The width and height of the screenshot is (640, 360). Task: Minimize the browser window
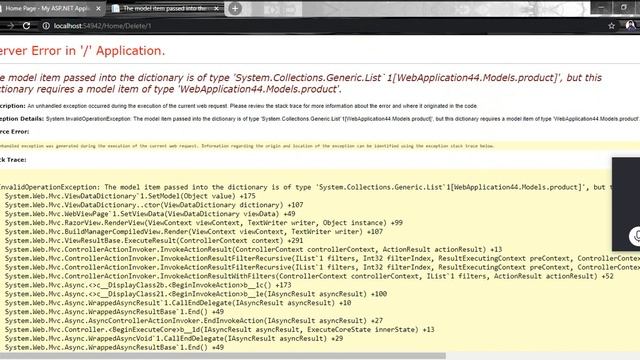[x=601, y=8]
